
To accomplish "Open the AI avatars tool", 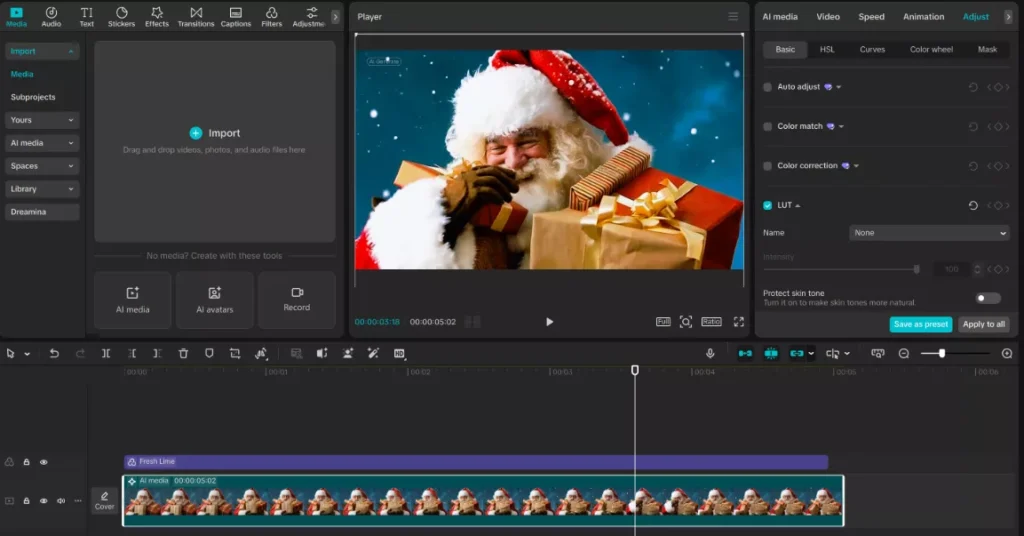I will click(x=214, y=300).
